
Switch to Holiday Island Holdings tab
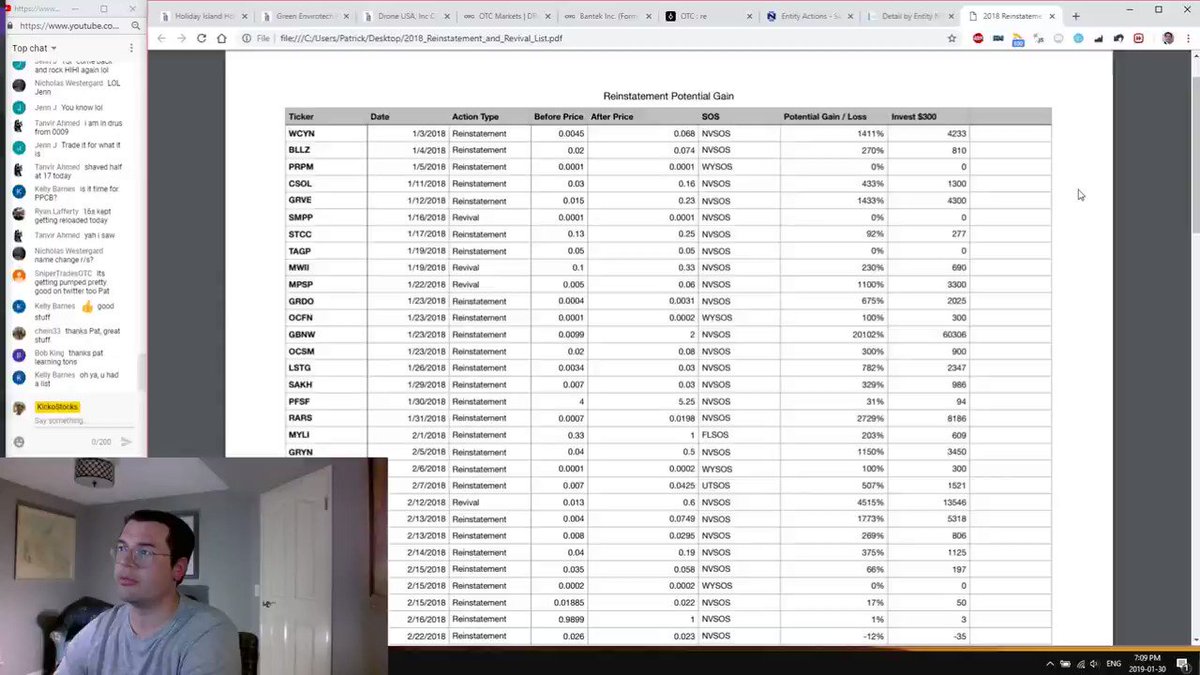[202, 16]
